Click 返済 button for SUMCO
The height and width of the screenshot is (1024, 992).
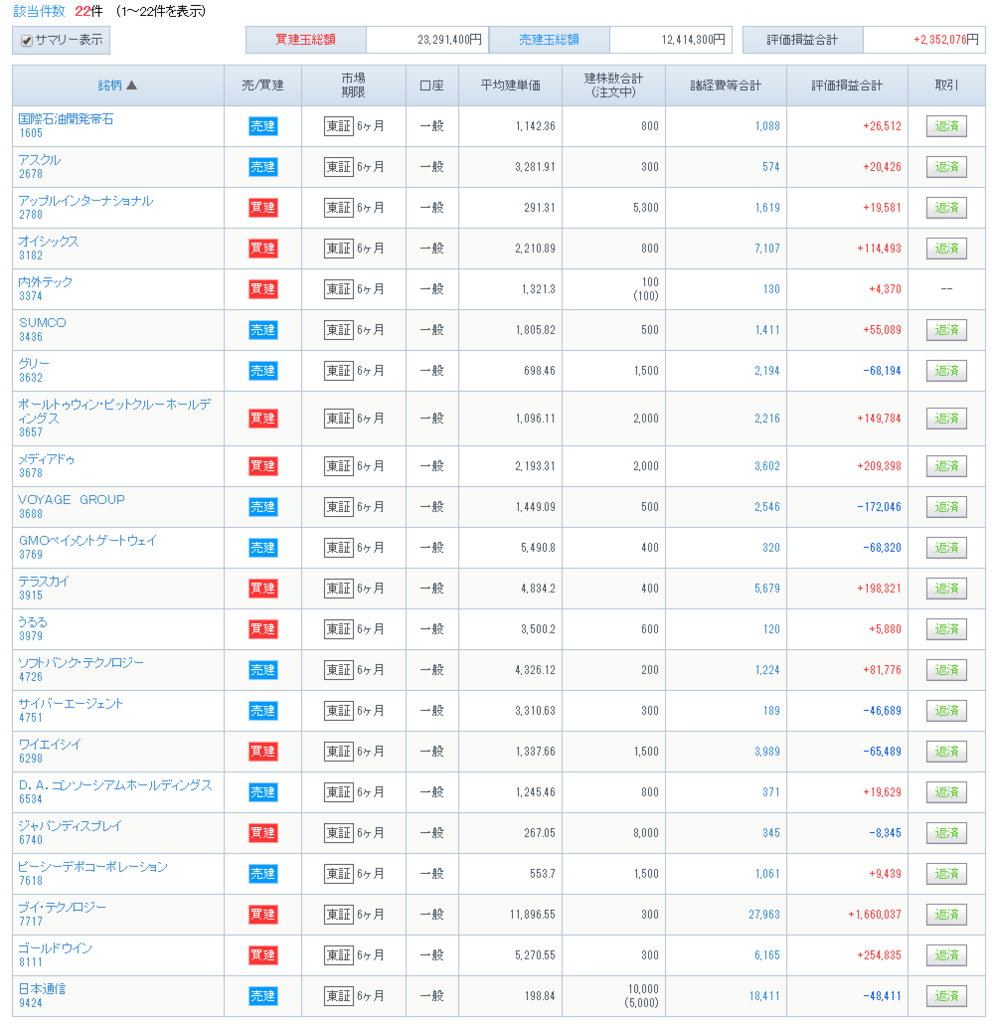[x=946, y=330]
